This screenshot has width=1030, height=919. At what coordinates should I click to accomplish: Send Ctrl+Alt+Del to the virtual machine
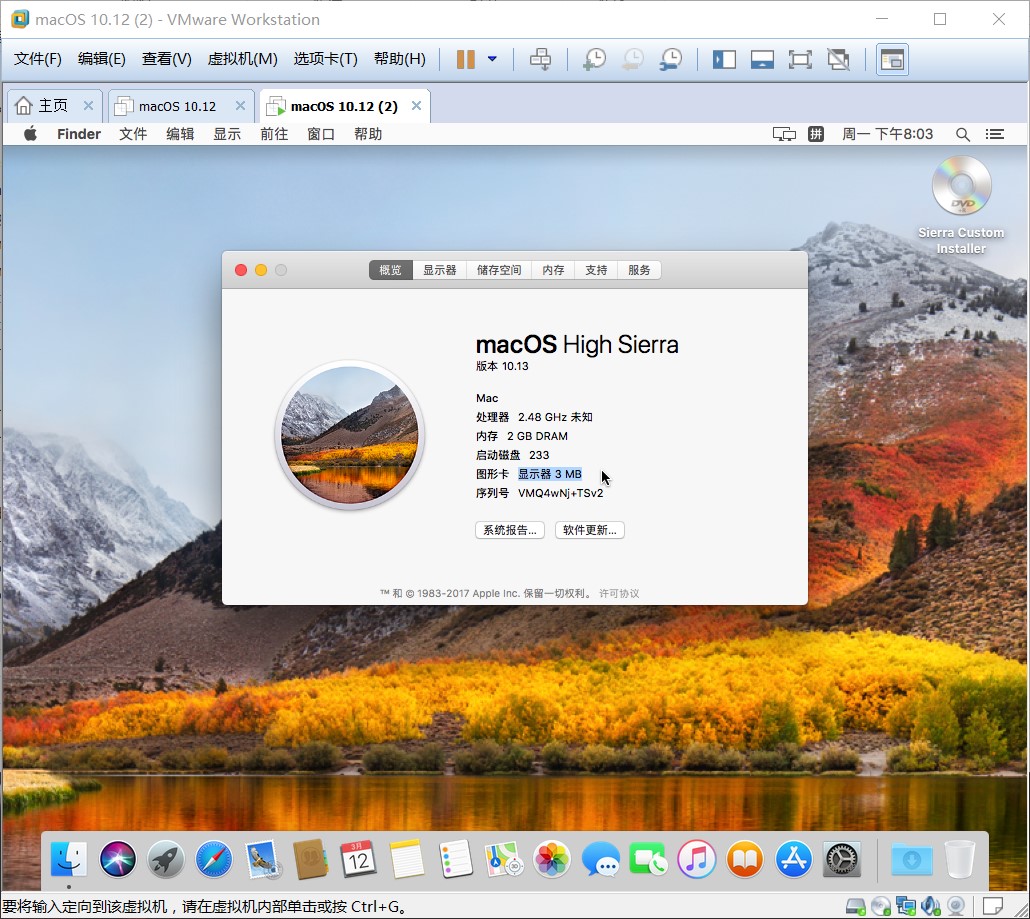tap(540, 59)
